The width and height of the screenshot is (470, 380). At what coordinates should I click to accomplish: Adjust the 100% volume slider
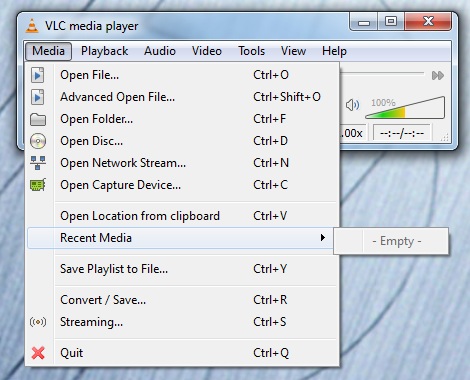click(405, 108)
